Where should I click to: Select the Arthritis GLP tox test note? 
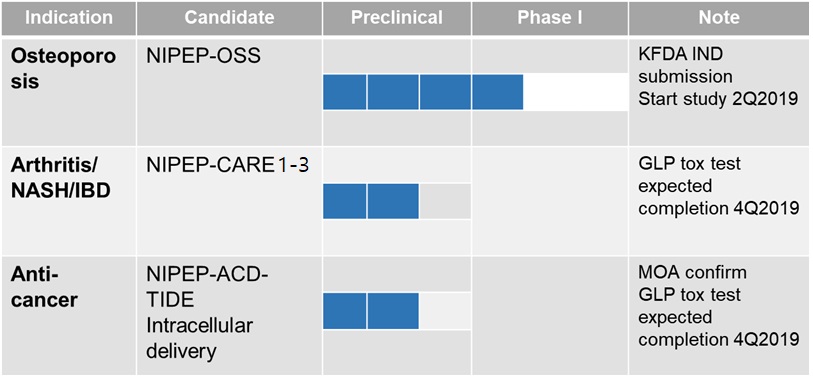pos(718,186)
